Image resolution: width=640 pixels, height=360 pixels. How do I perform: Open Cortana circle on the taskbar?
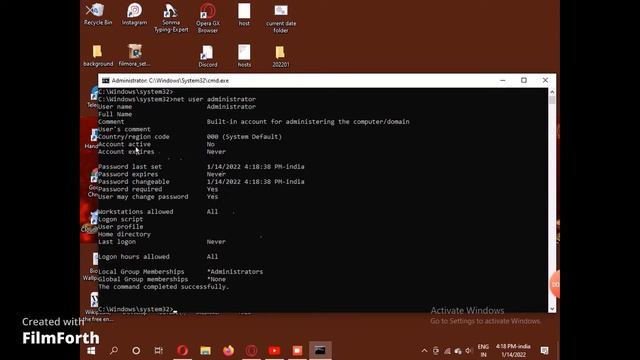tap(136, 351)
